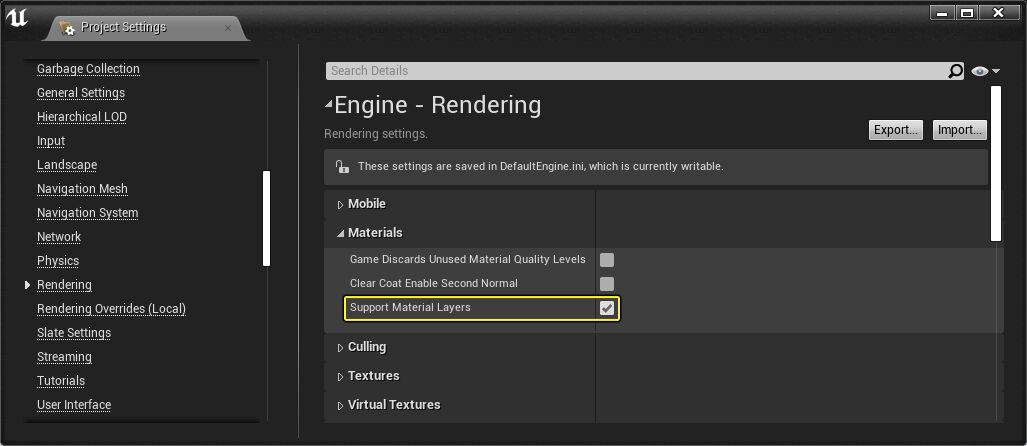Click the unlocked padlock icon

(342, 167)
